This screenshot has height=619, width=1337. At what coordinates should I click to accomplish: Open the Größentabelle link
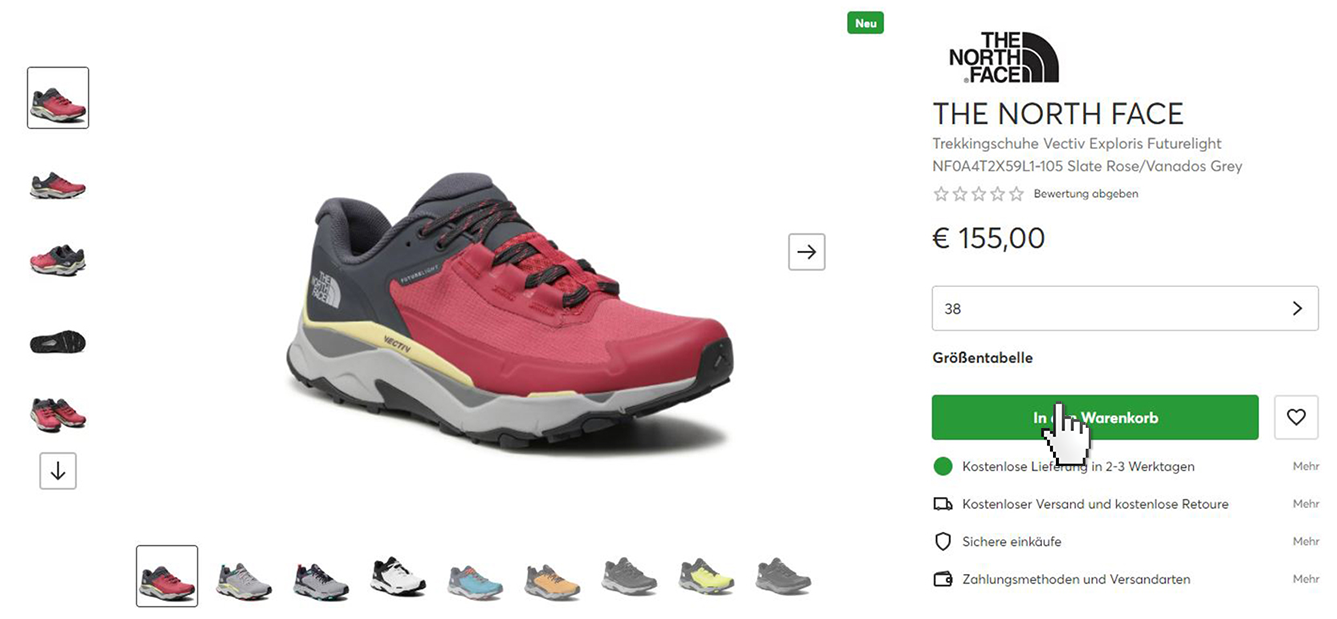tap(982, 358)
